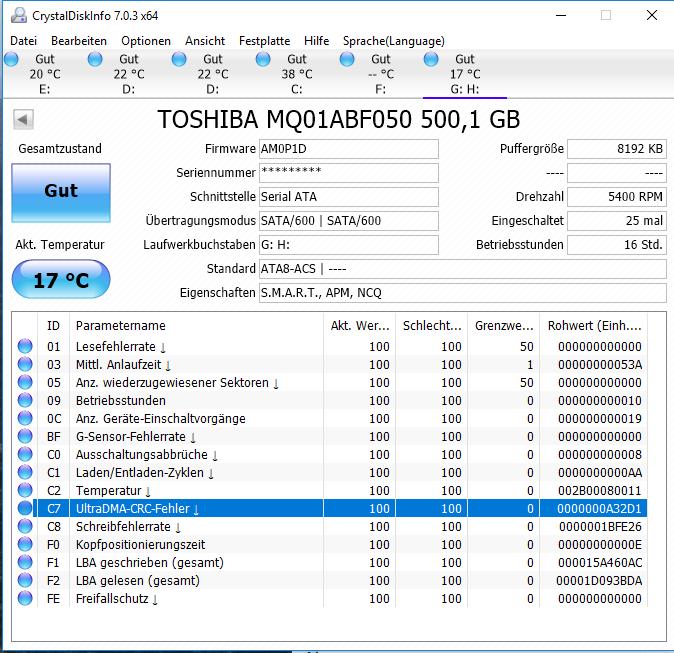Click the CrystalDiskInfo app icon in title bar
This screenshot has width=674, height=653.
[19, 15]
